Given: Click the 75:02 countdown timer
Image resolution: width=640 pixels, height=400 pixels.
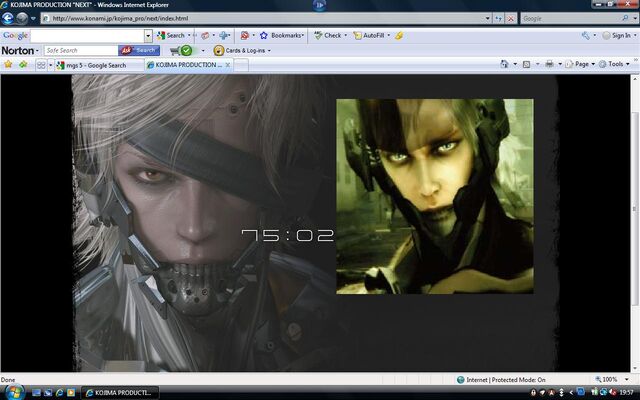Looking at the screenshot, I should tap(288, 236).
